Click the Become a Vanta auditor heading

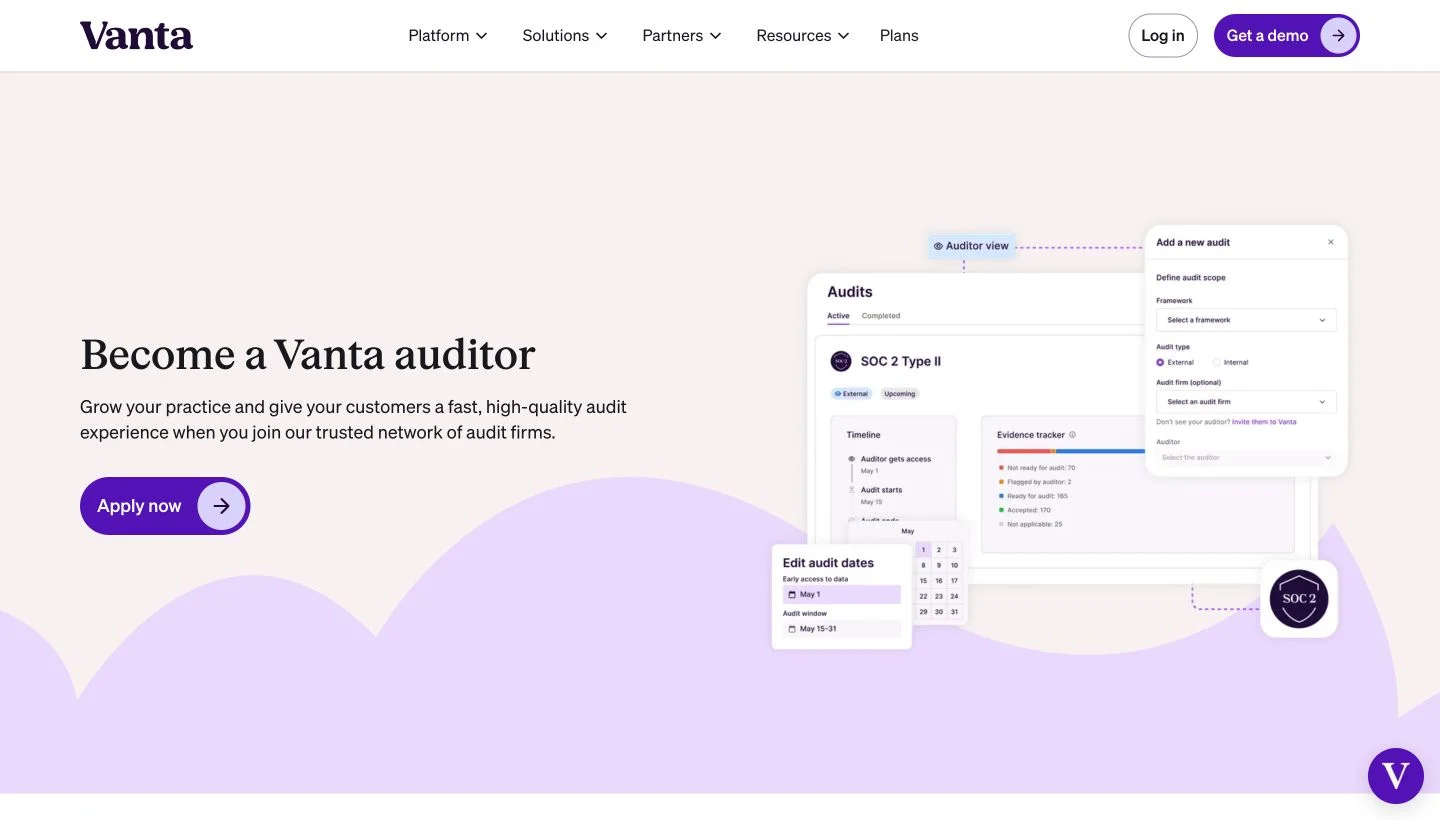(x=308, y=355)
